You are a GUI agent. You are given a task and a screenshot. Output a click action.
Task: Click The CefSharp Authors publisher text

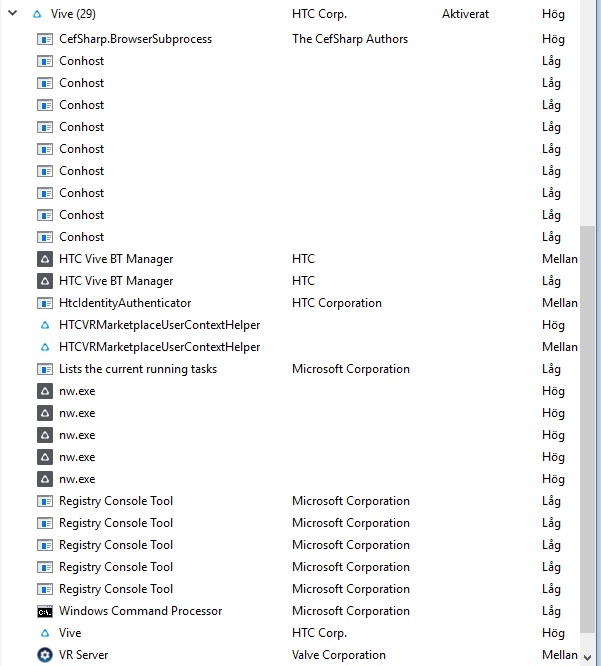350,39
